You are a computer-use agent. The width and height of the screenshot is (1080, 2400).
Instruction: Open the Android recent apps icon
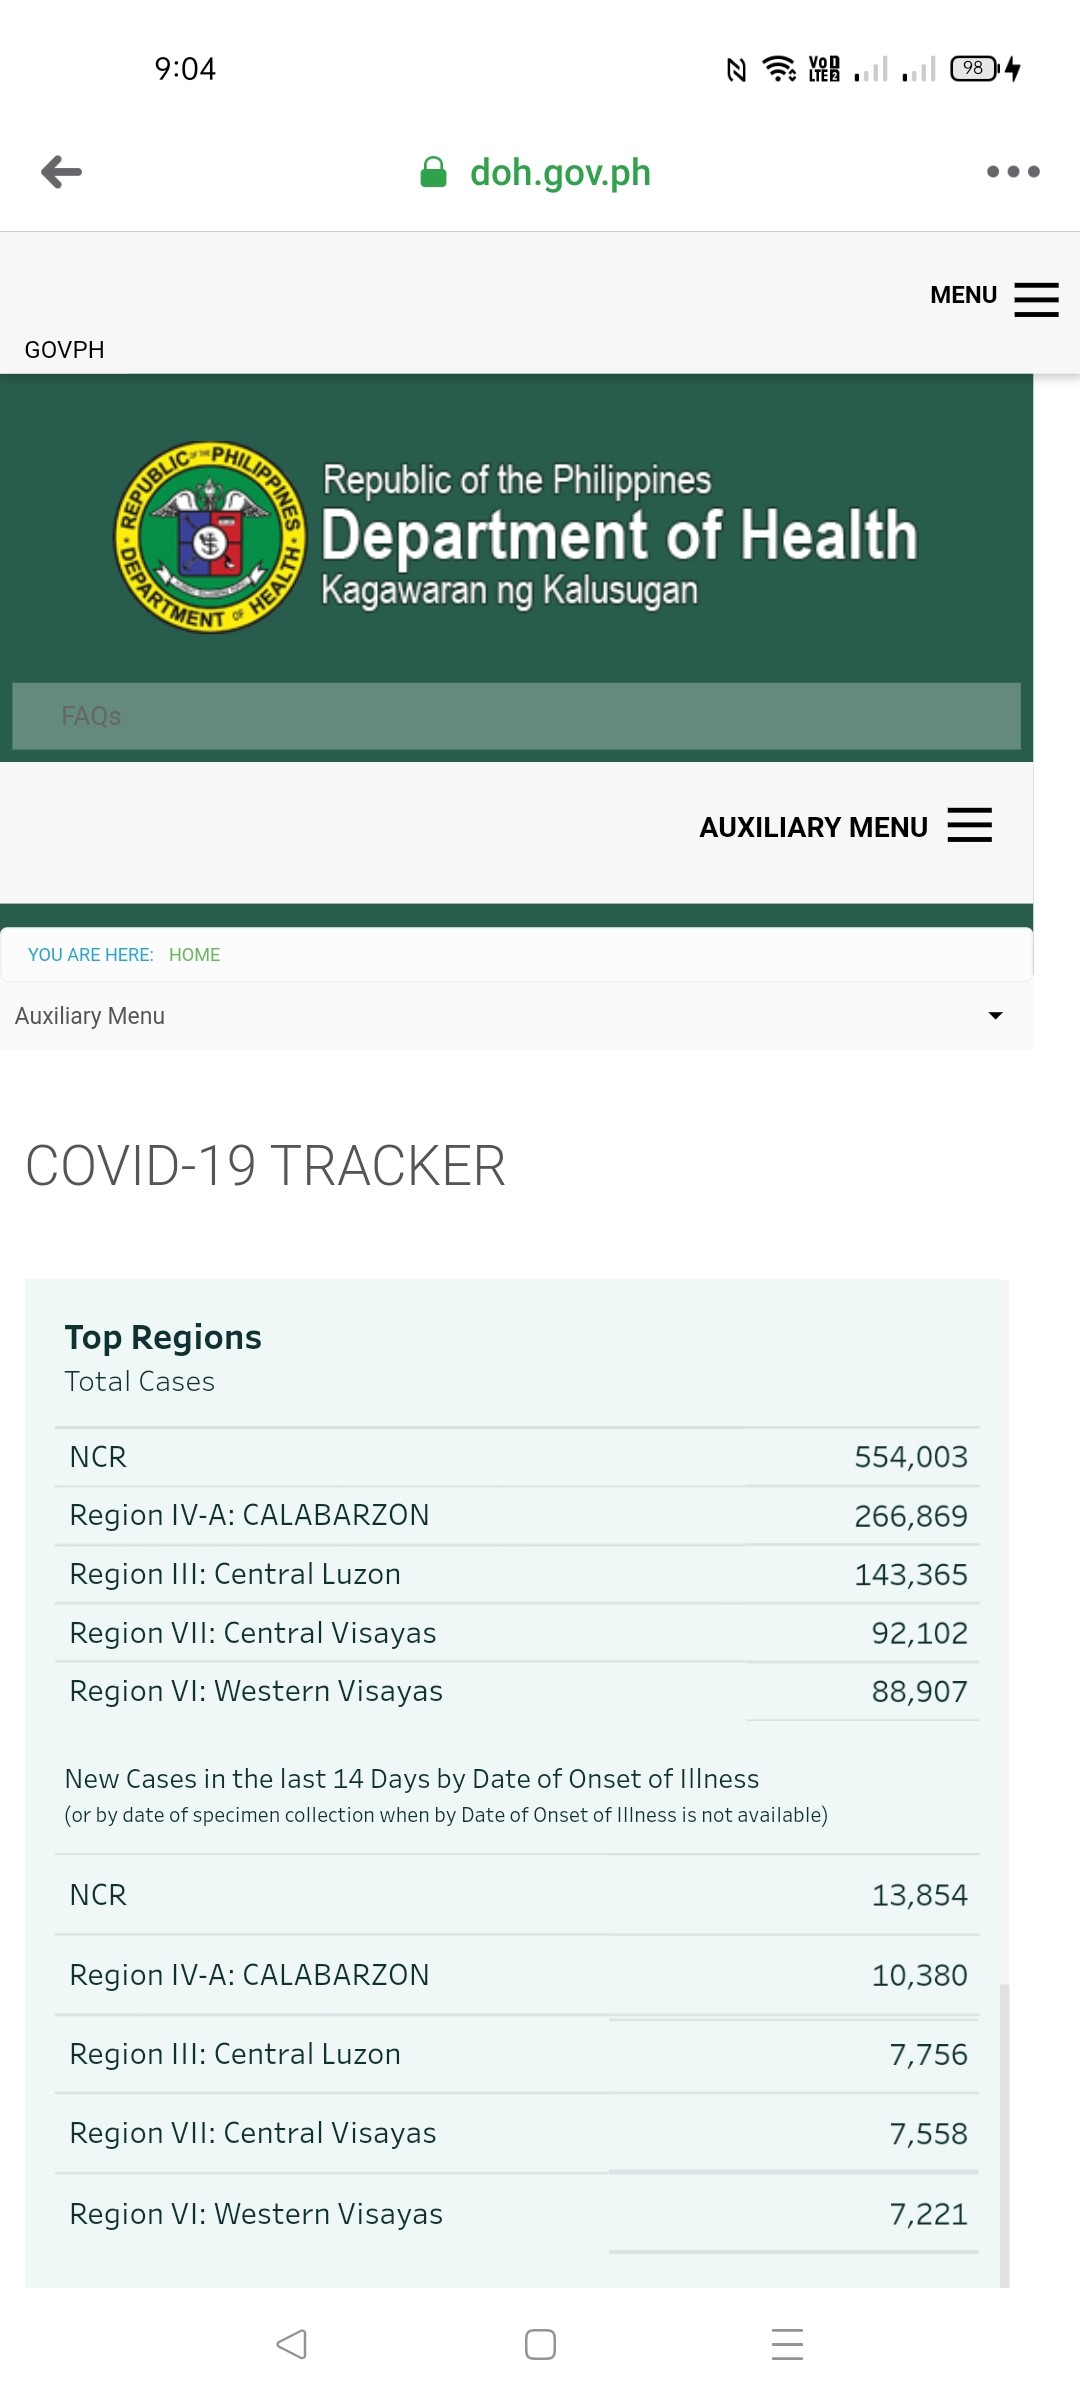click(788, 2344)
